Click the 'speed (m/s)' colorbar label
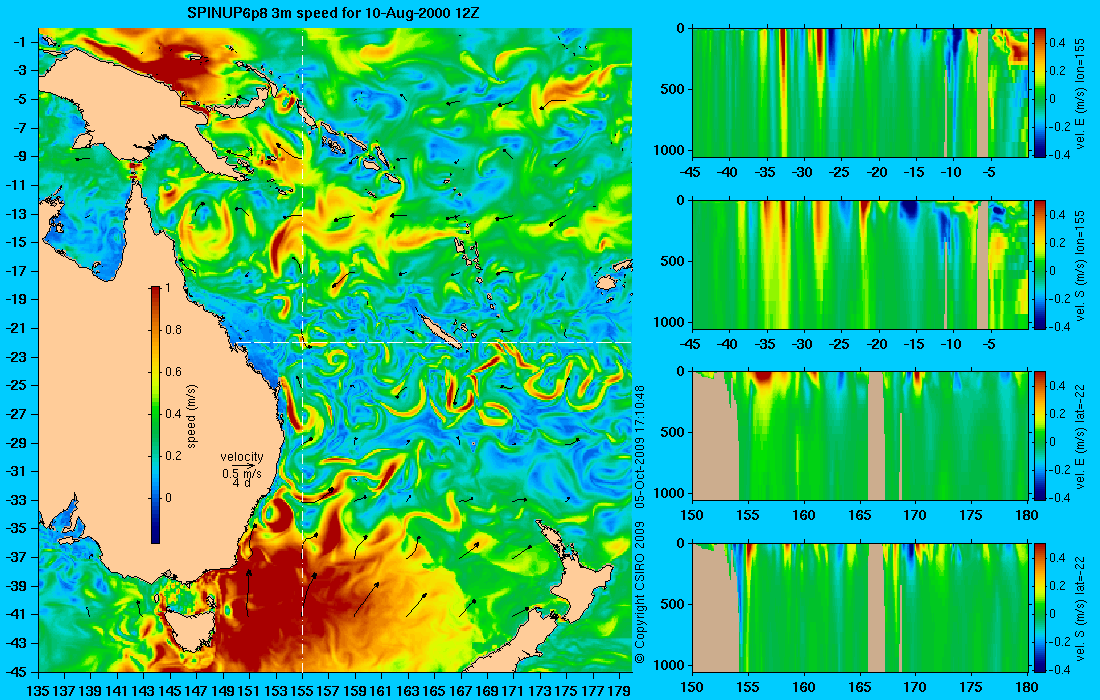 pos(192,416)
